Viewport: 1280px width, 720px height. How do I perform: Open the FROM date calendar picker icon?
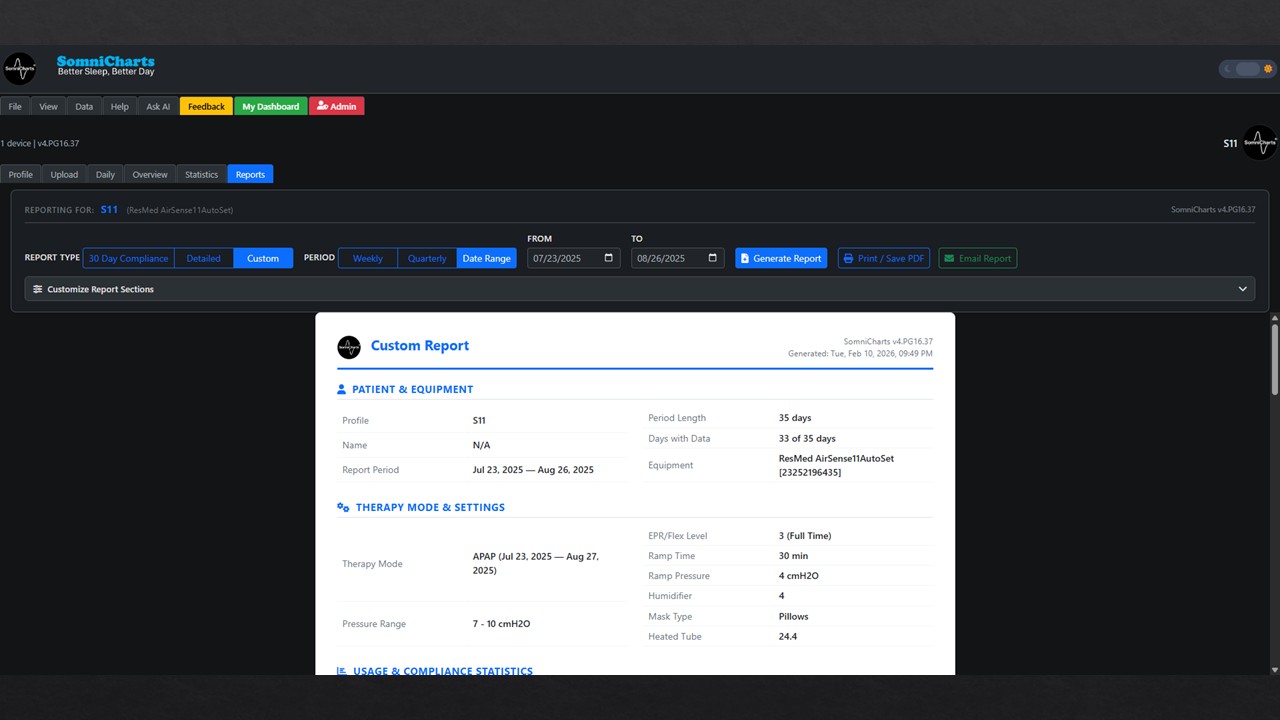tap(608, 258)
